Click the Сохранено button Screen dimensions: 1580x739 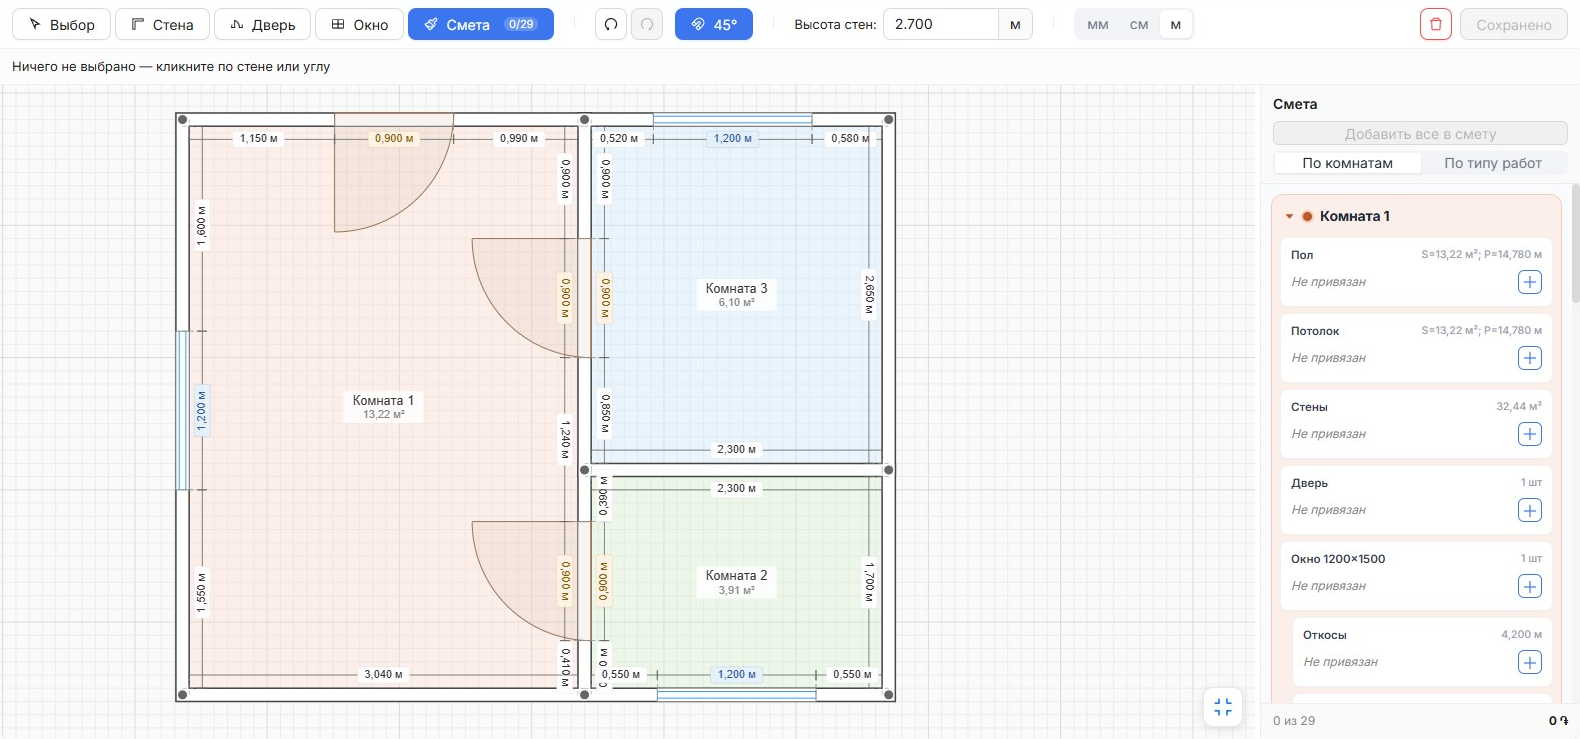(x=1514, y=24)
